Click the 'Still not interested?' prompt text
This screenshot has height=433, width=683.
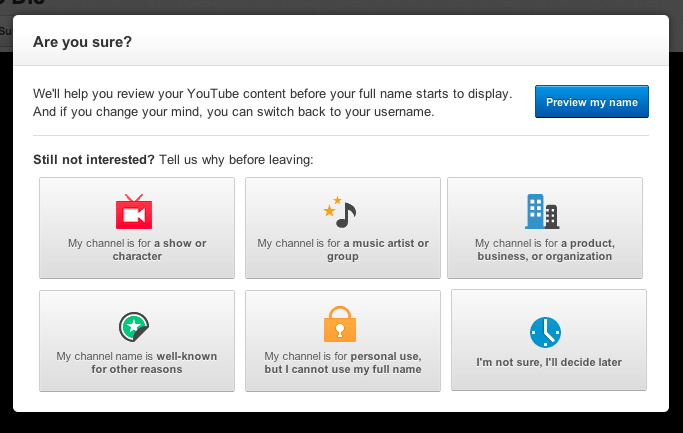click(94, 160)
